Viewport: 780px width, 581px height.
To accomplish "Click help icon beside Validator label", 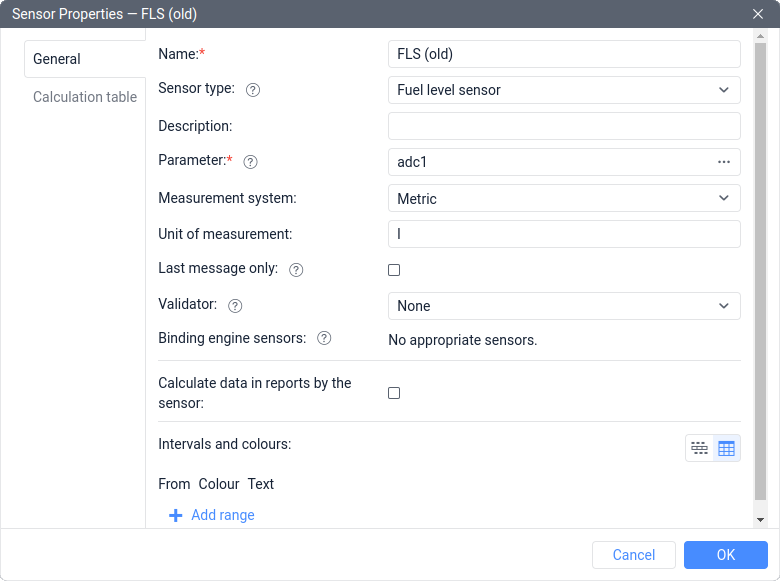I will pos(235,306).
